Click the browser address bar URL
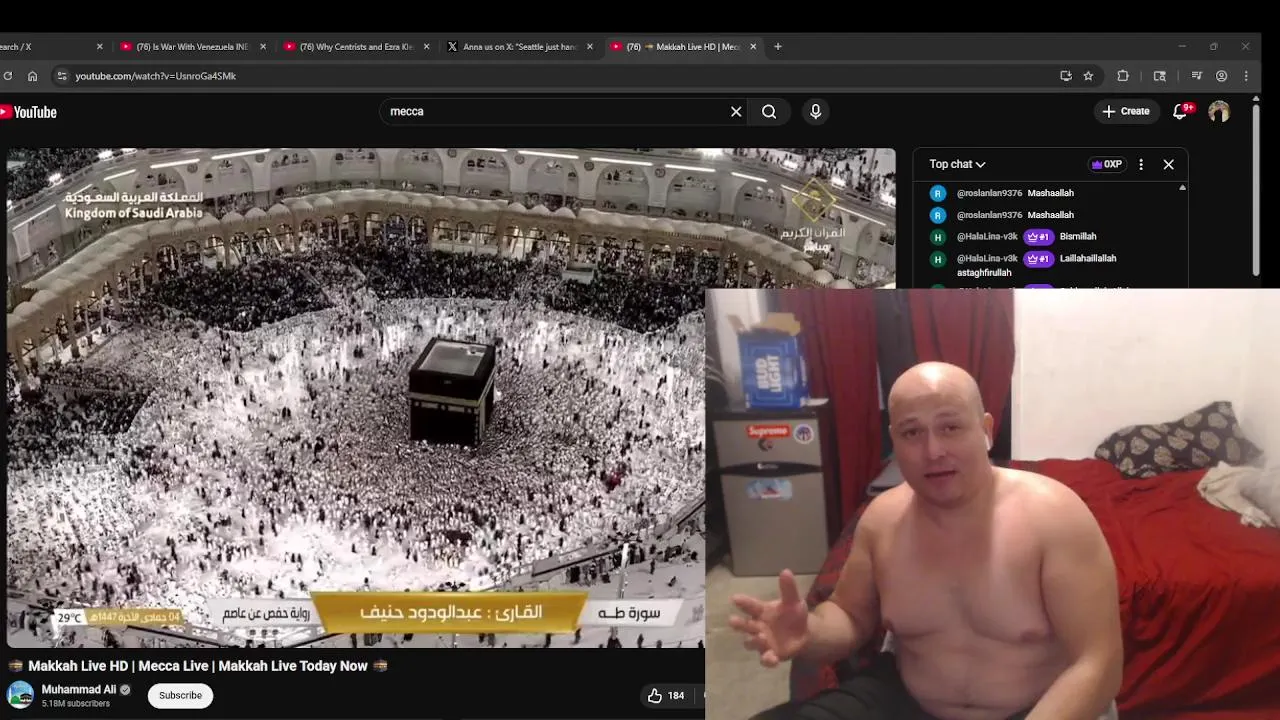 pos(156,76)
